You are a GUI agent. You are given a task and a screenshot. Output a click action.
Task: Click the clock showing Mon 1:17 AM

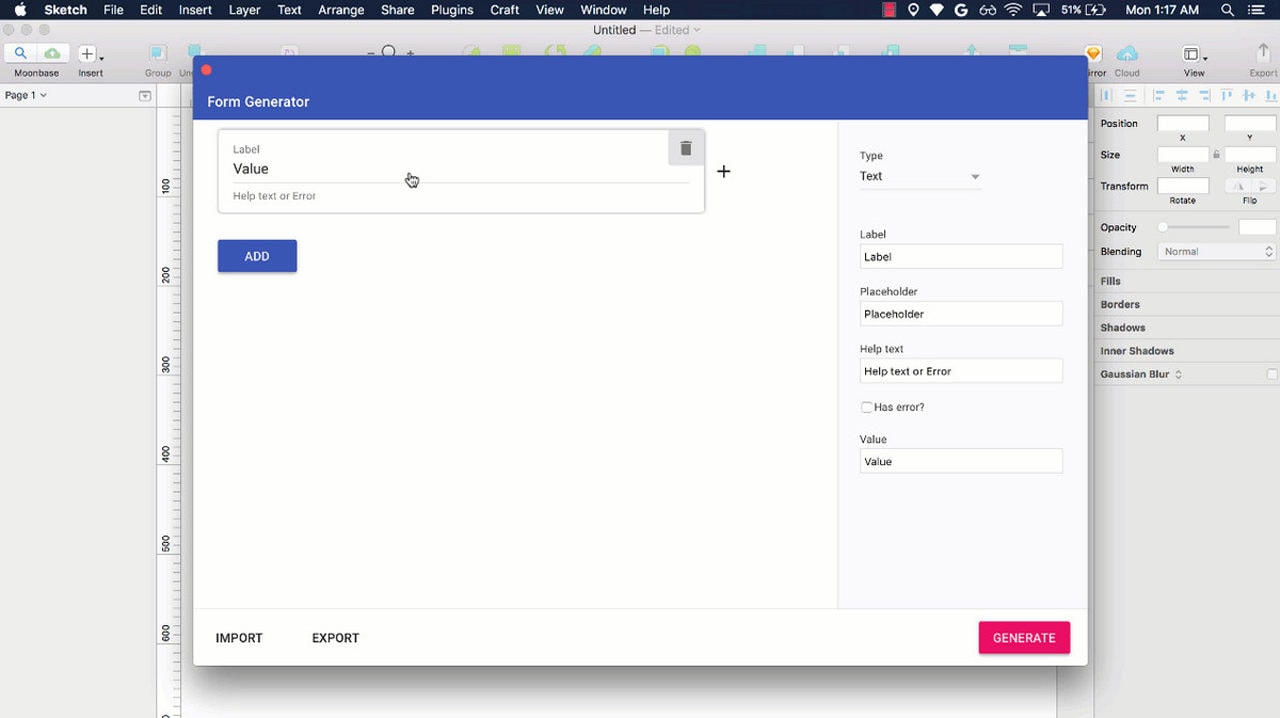click(x=1162, y=10)
